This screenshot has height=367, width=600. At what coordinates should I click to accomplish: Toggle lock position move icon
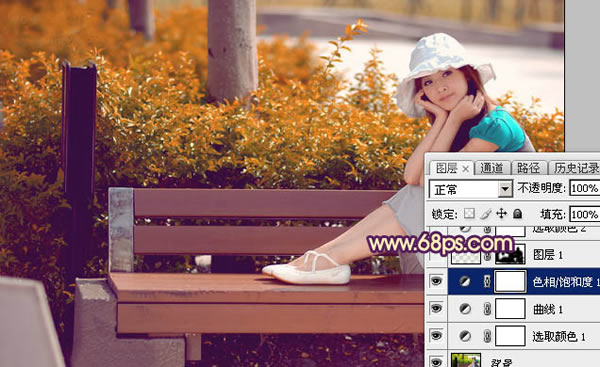click(501, 214)
